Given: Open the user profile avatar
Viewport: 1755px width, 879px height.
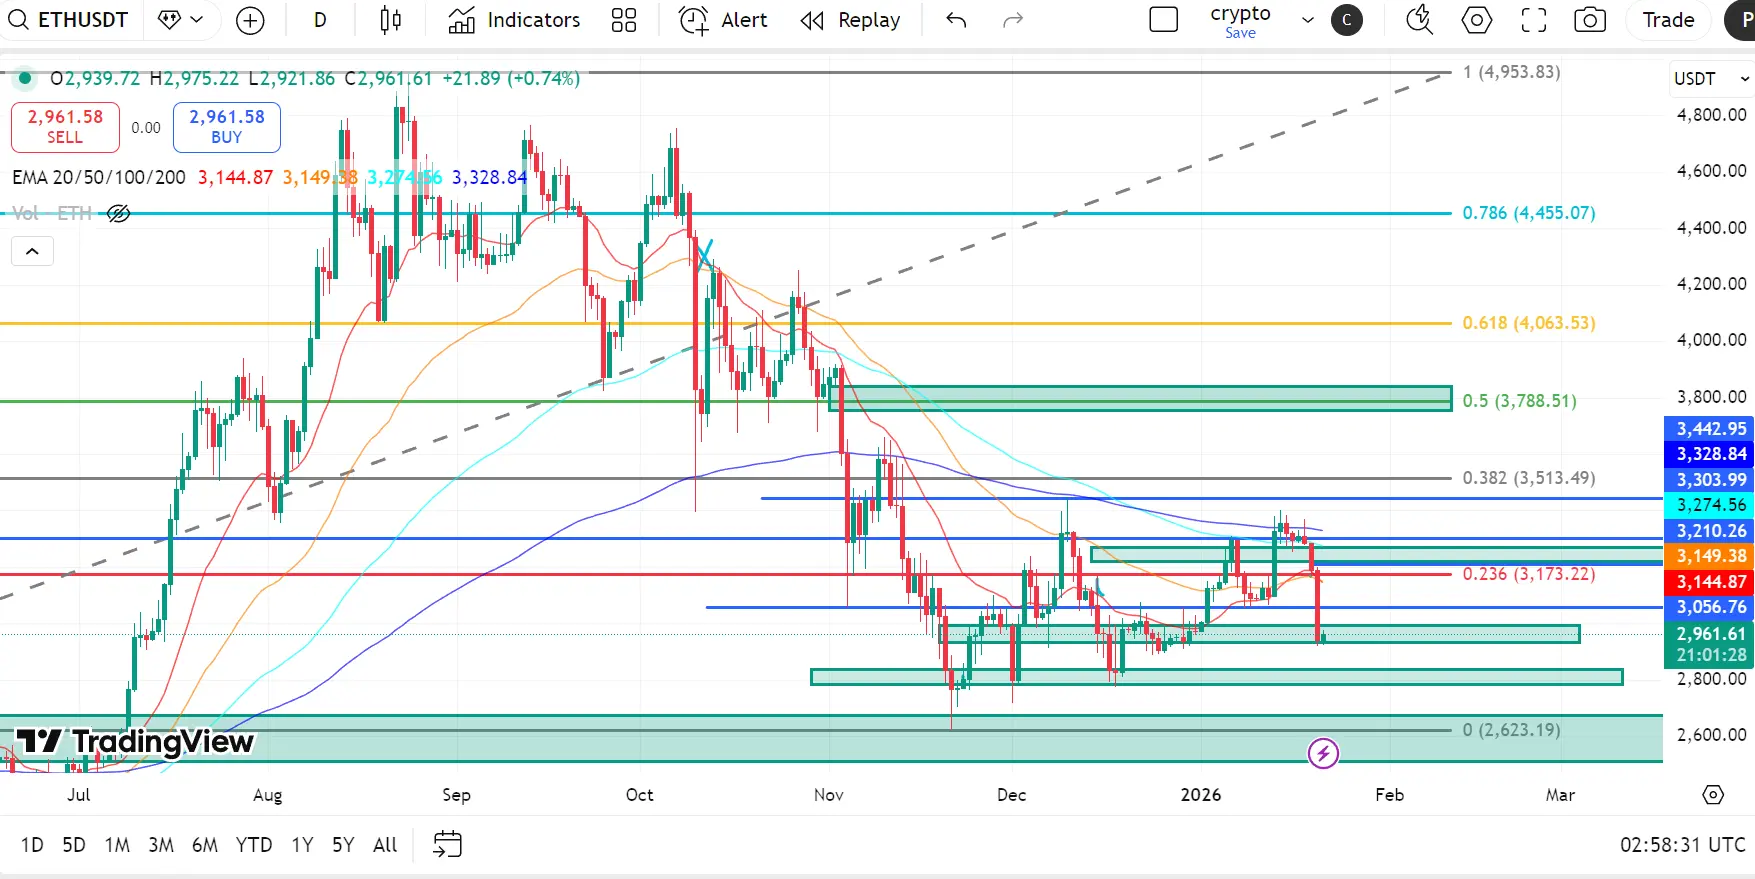Looking at the screenshot, I should click(1347, 20).
